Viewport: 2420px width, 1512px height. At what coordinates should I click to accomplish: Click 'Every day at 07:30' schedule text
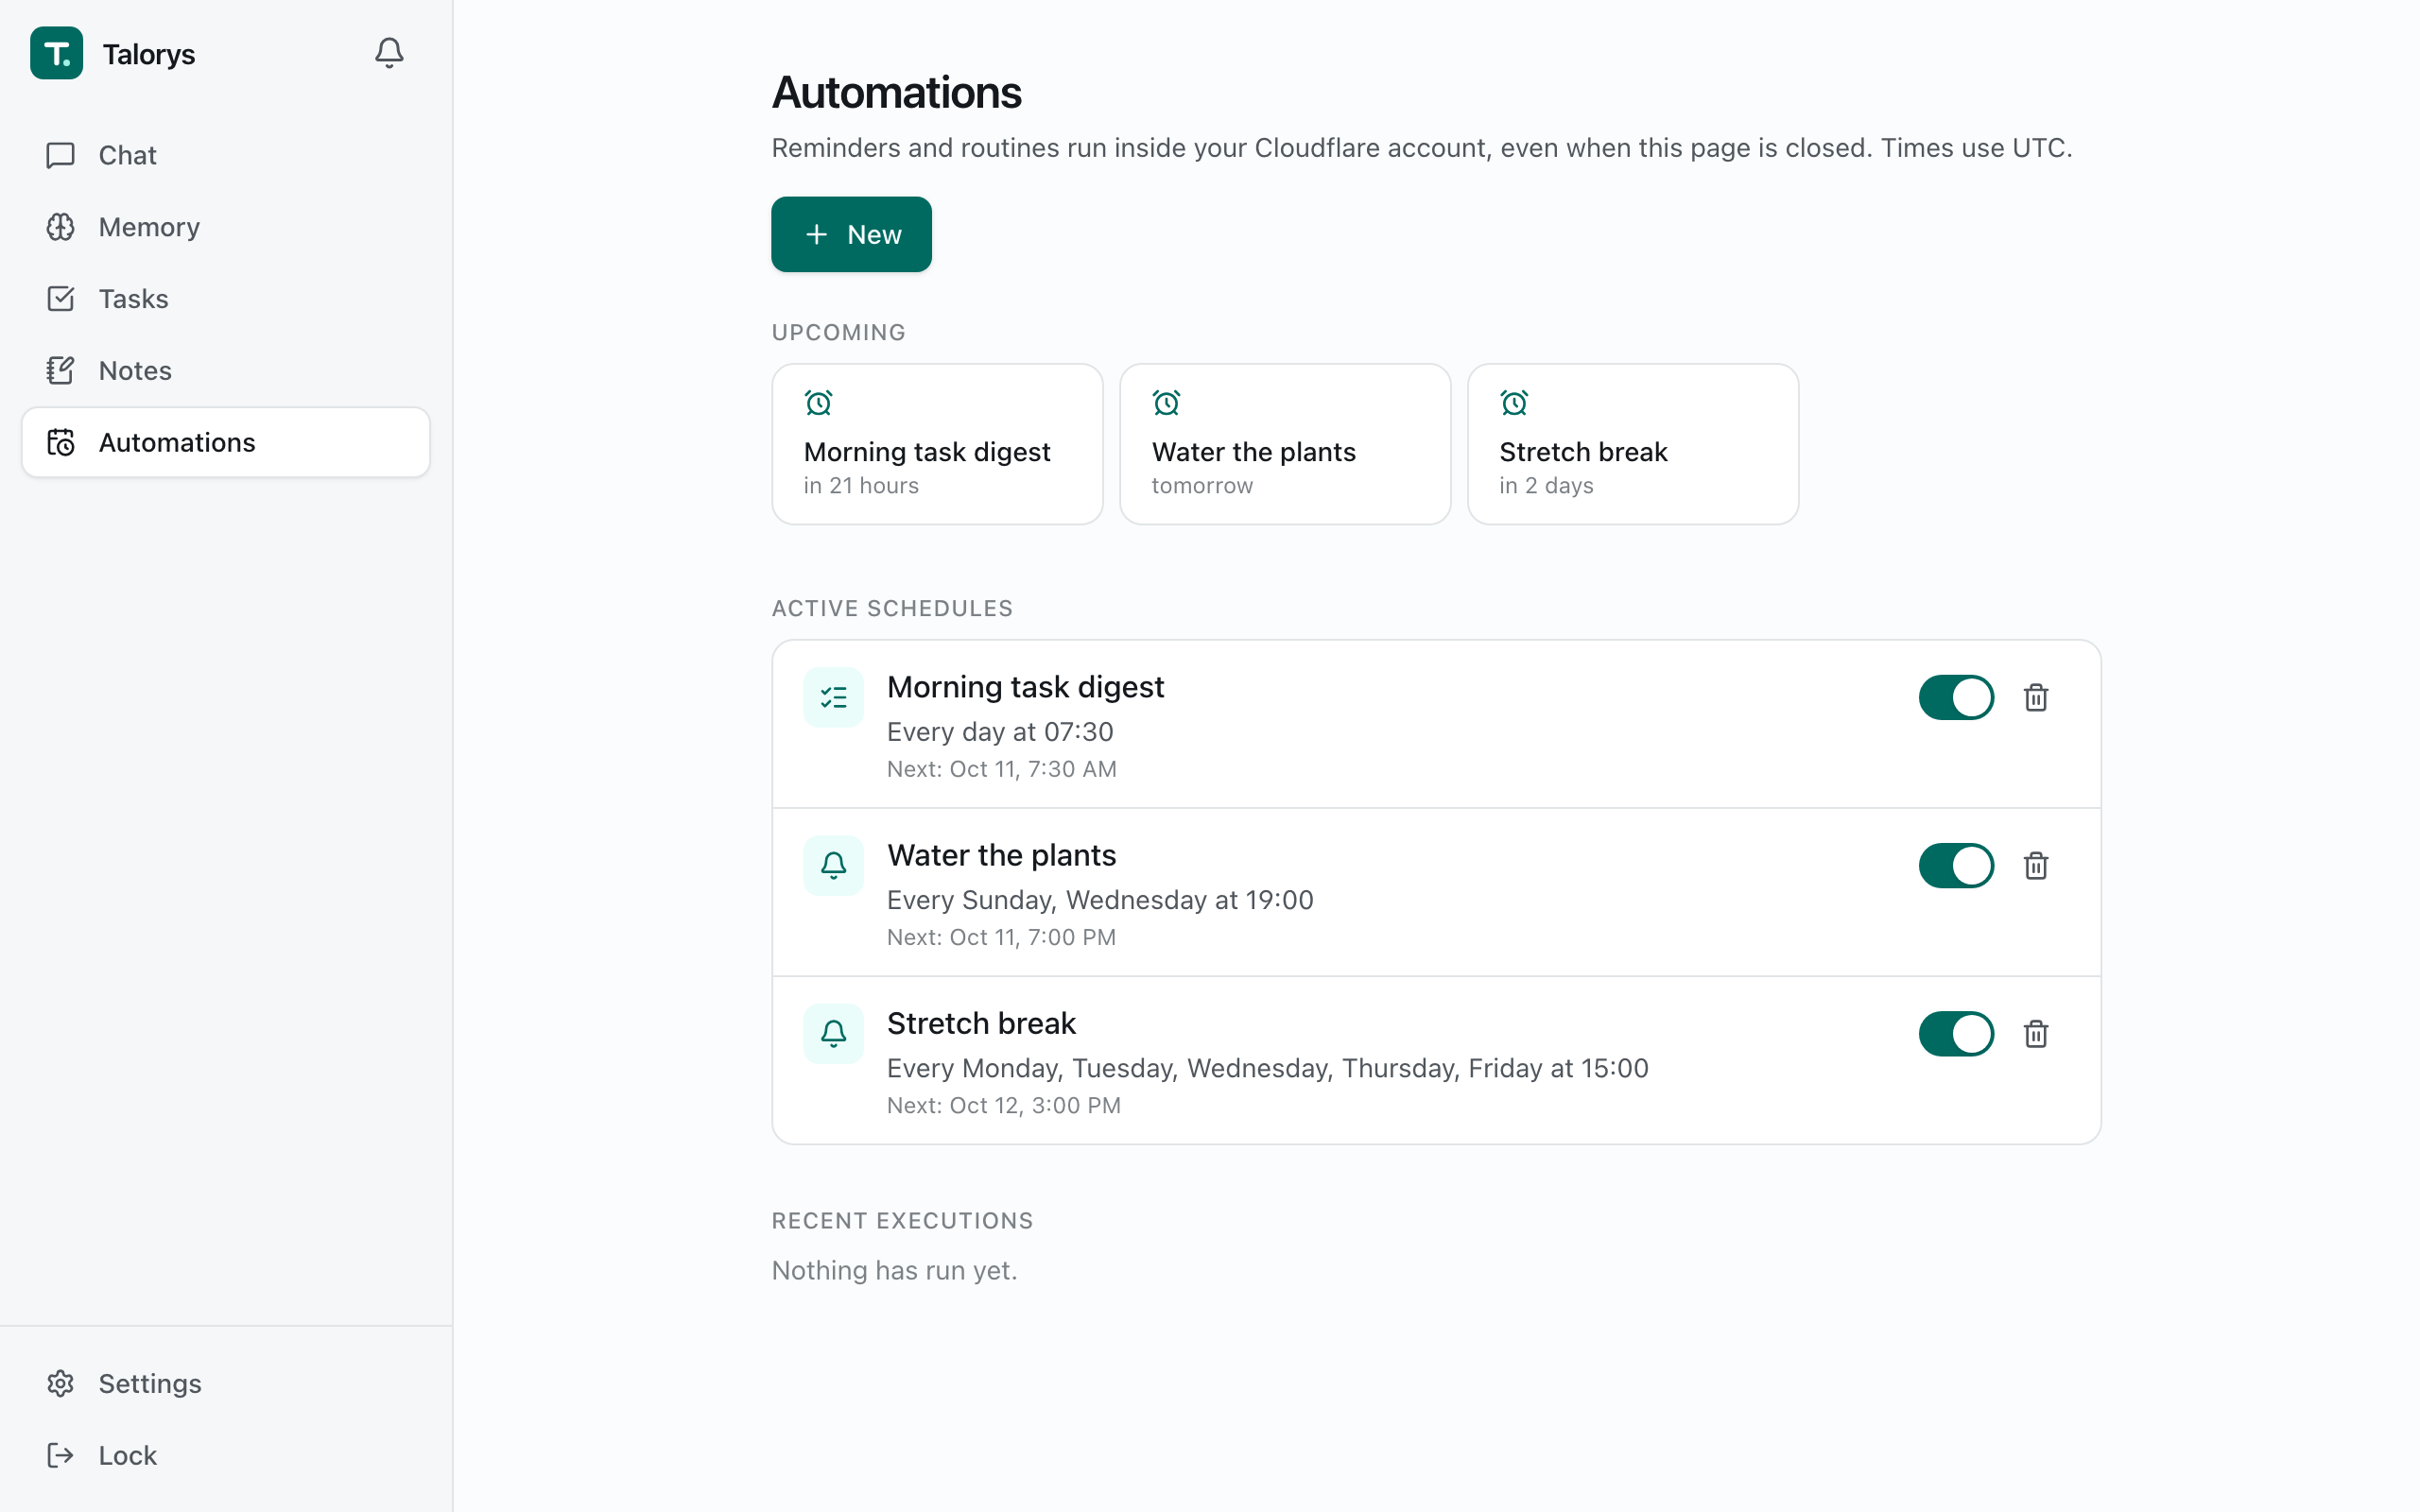(1000, 732)
